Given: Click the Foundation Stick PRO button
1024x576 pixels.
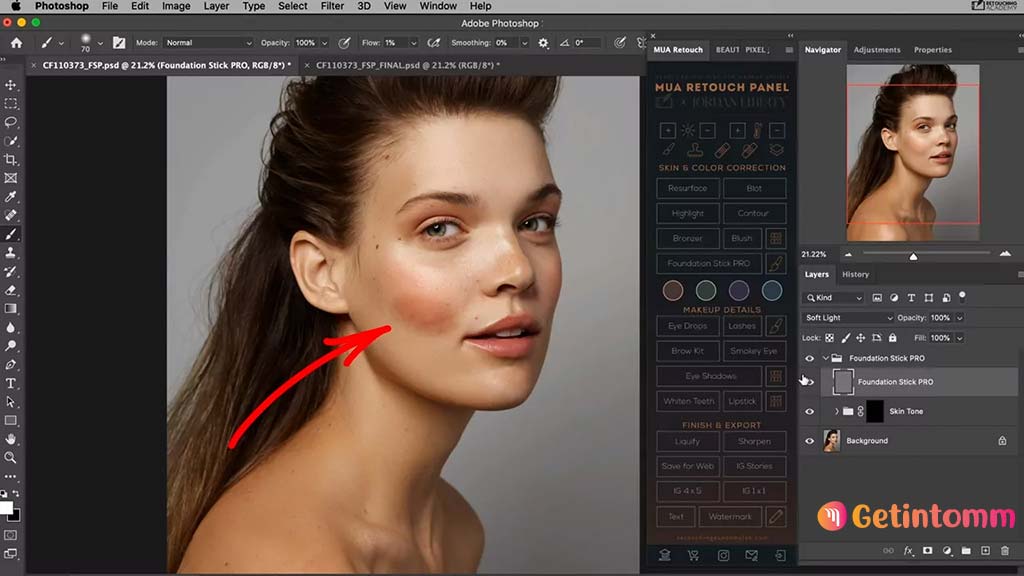Looking at the screenshot, I should click(709, 264).
